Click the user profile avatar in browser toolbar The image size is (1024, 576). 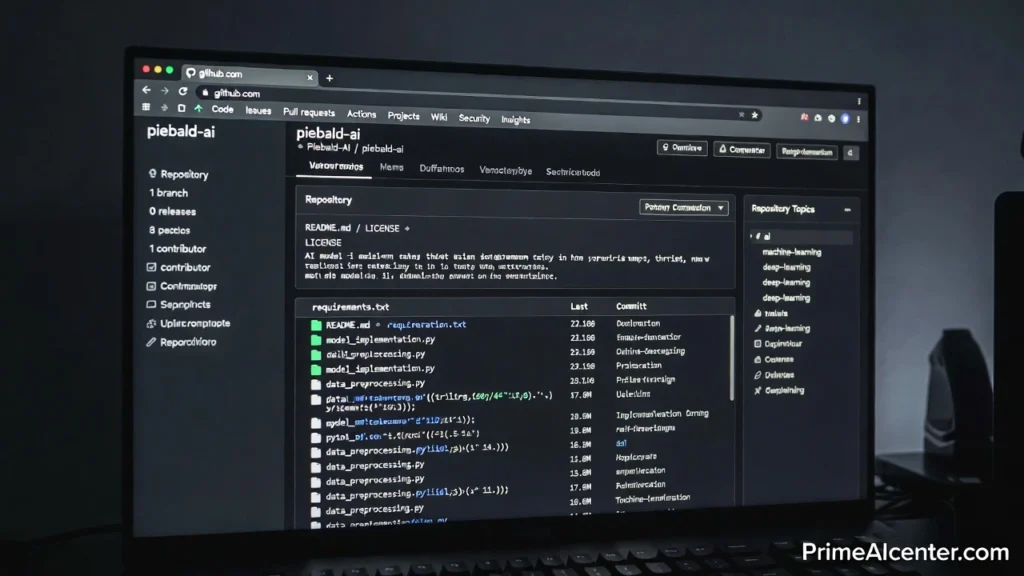845,118
